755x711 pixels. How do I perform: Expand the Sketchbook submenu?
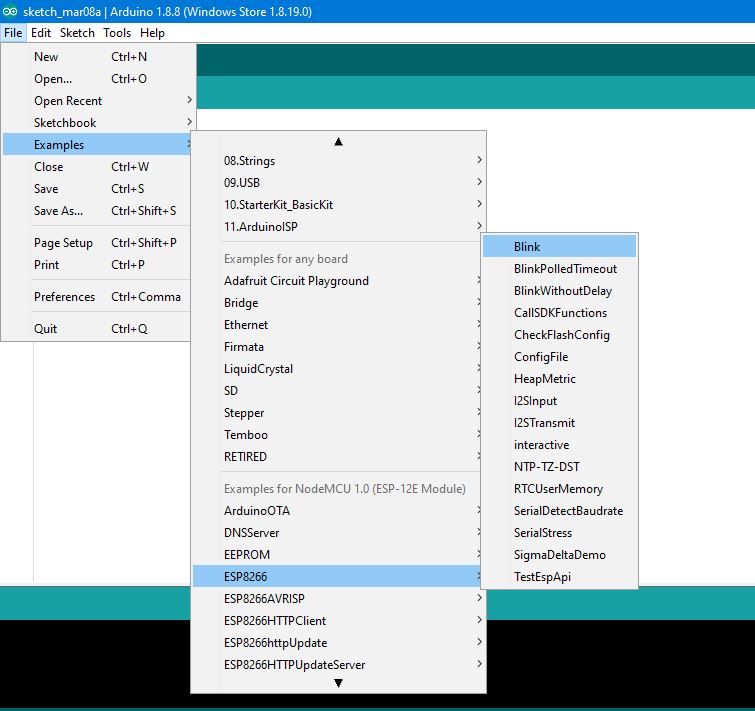pos(98,123)
